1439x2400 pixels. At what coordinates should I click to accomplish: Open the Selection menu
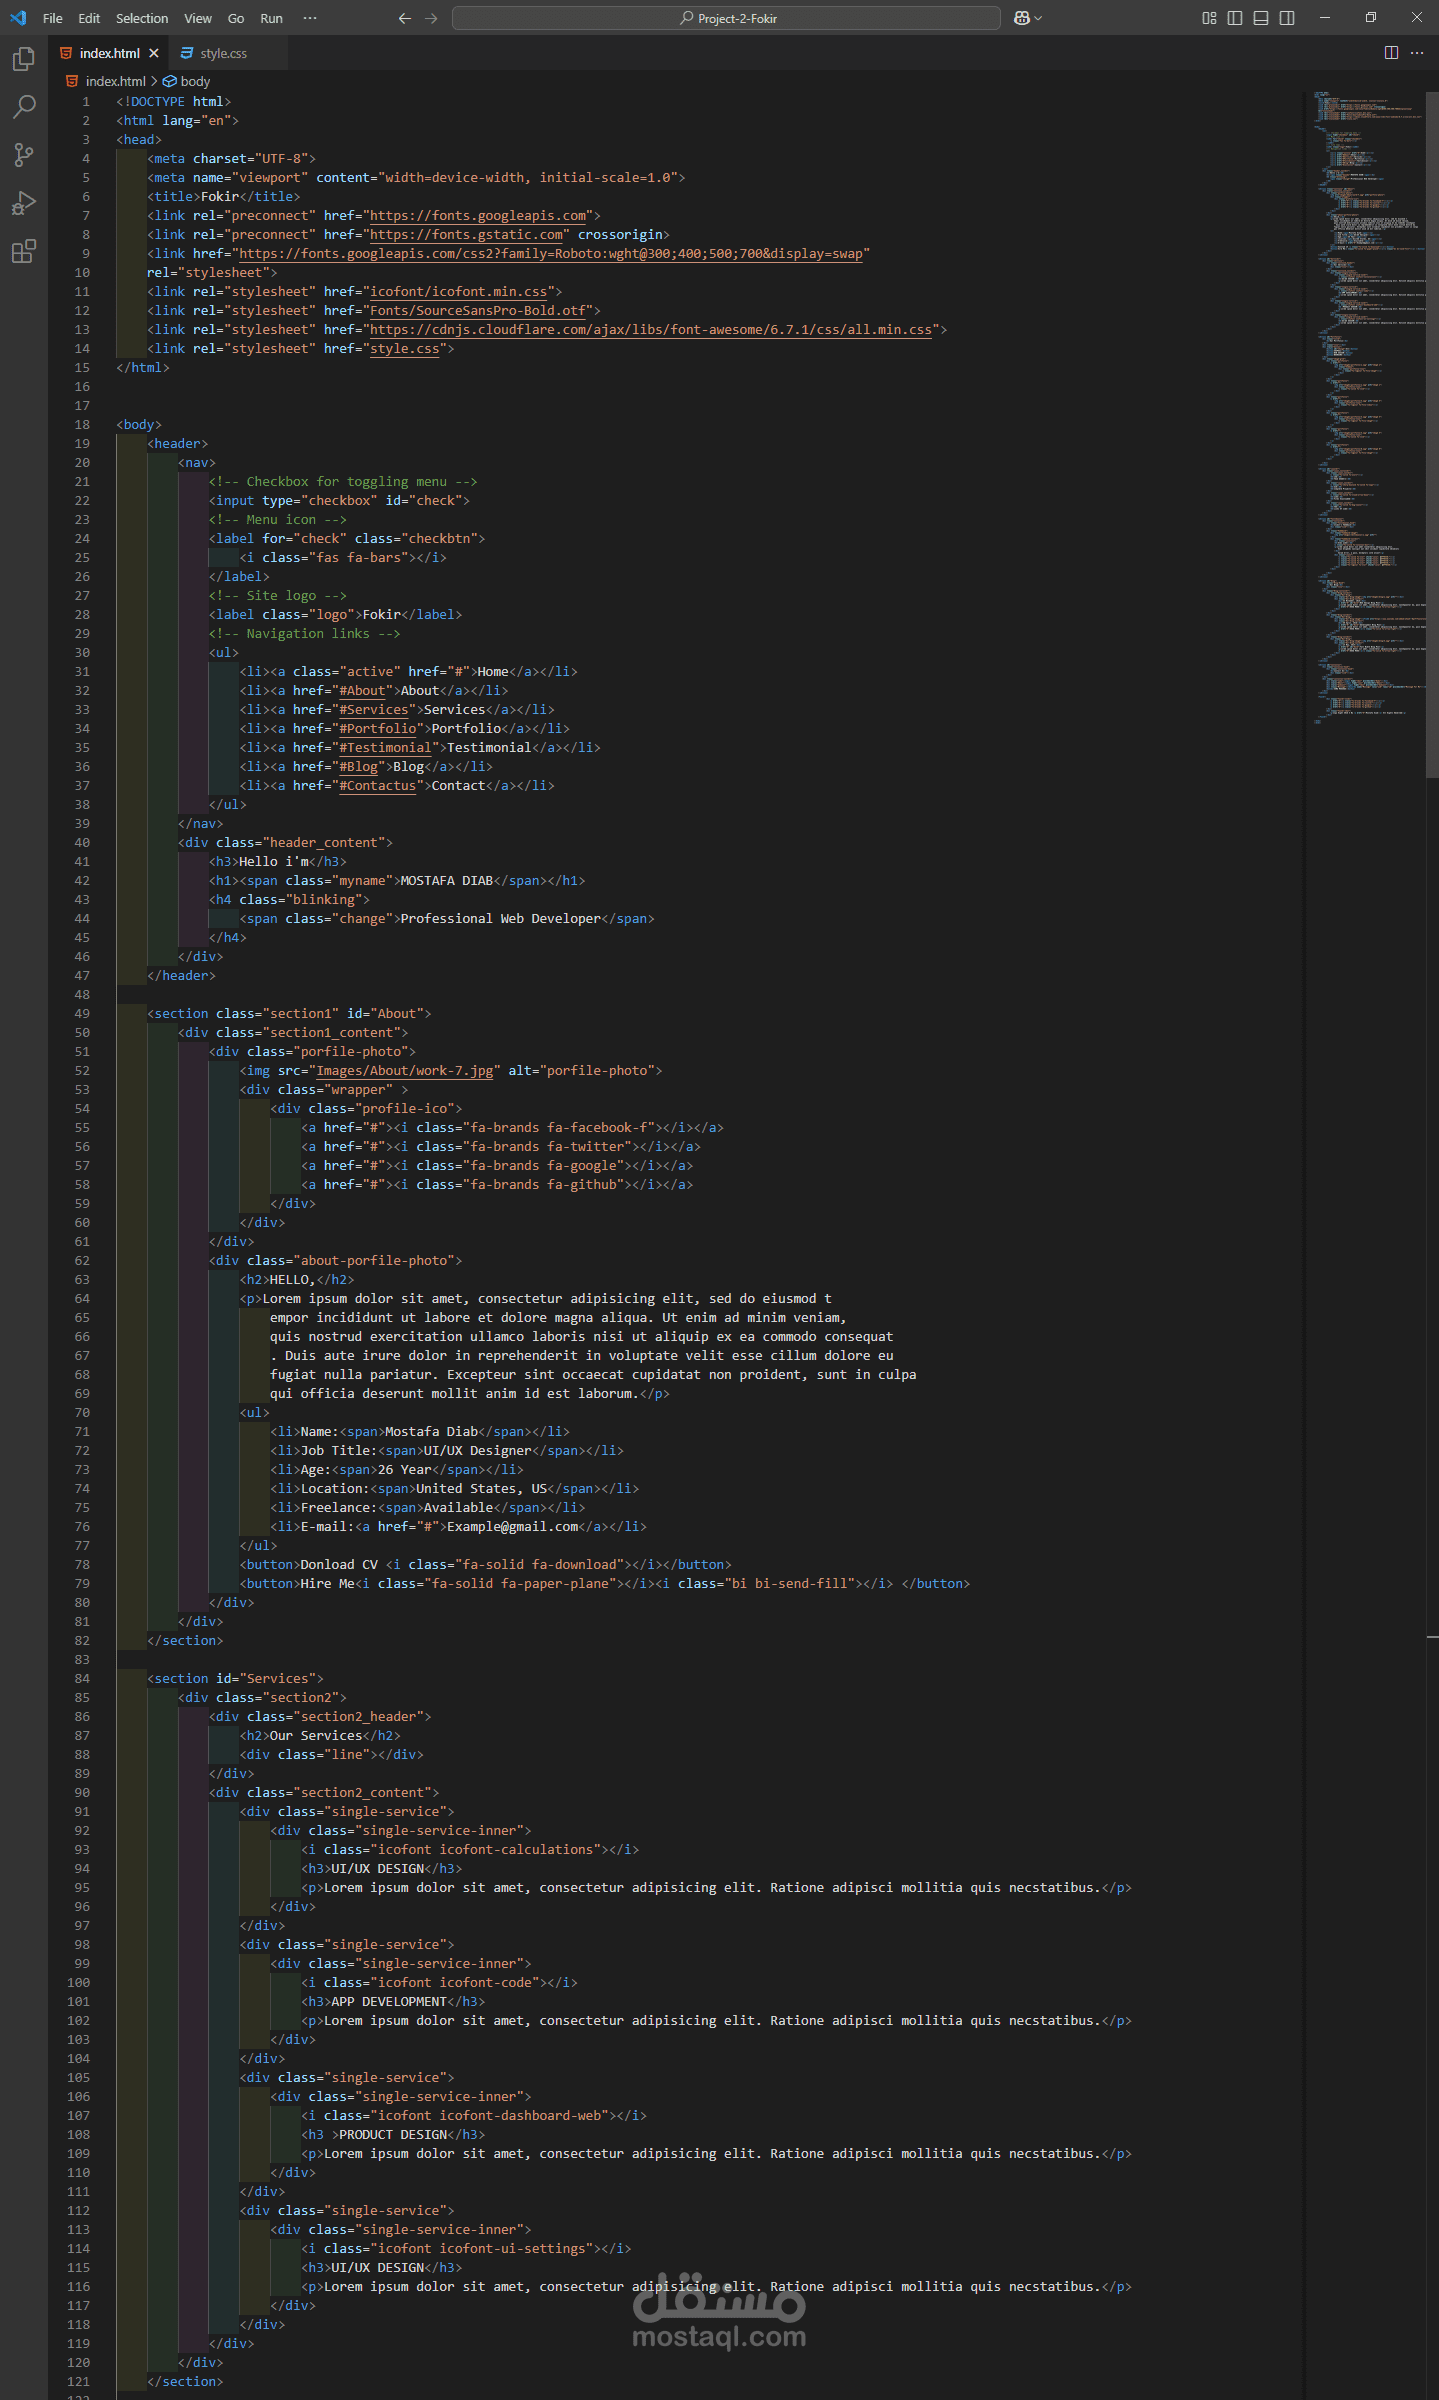pos(142,18)
